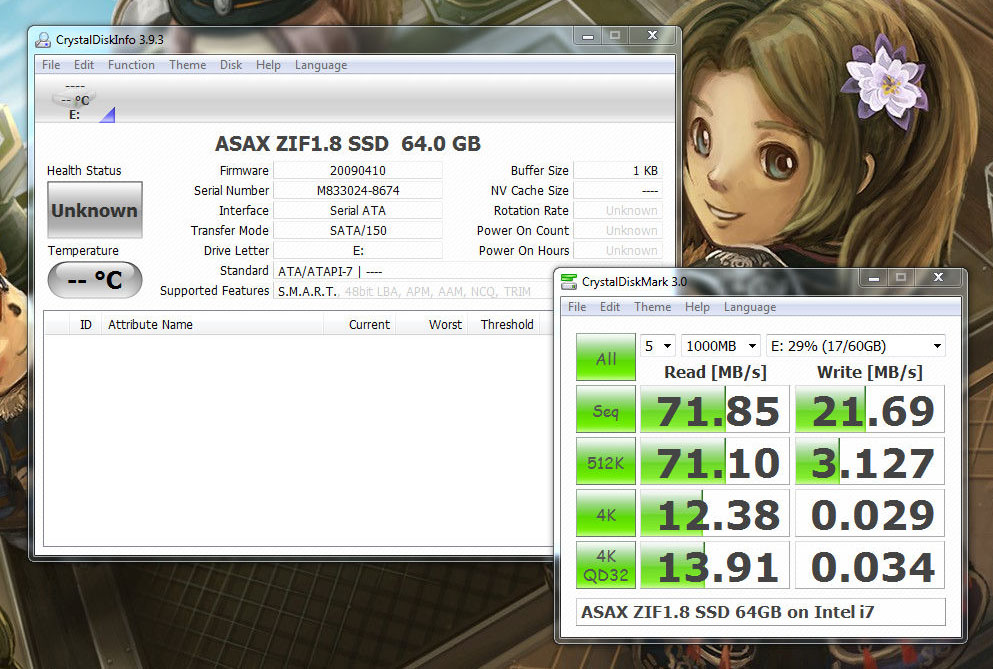Click the comment field reading ASAX ZIF1.8 SSD 64GB

pyautogui.click(x=761, y=612)
